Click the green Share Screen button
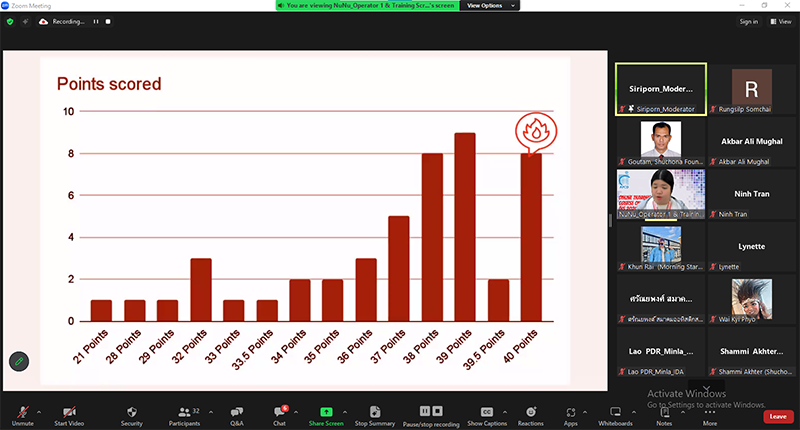 point(326,415)
